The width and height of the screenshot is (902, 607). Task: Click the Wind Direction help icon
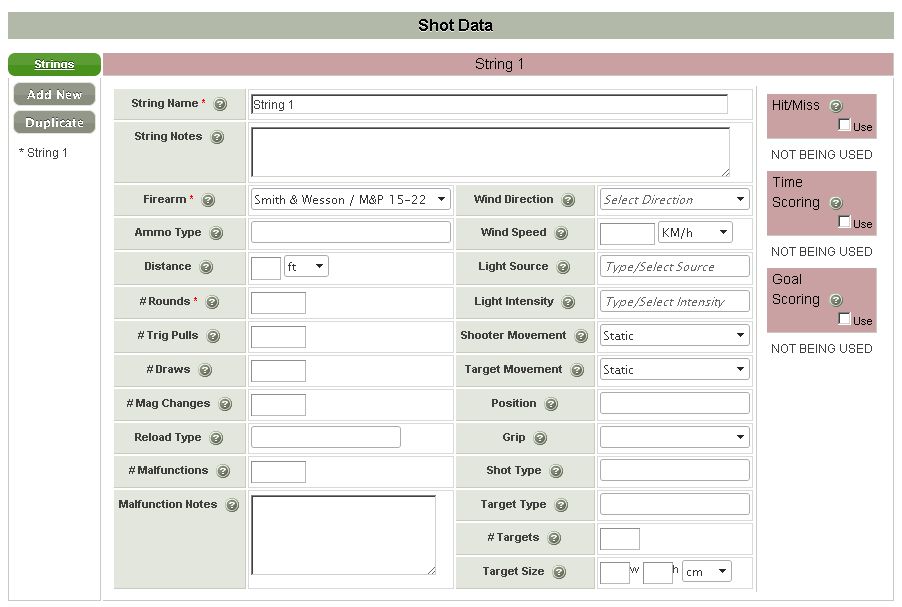[568, 200]
